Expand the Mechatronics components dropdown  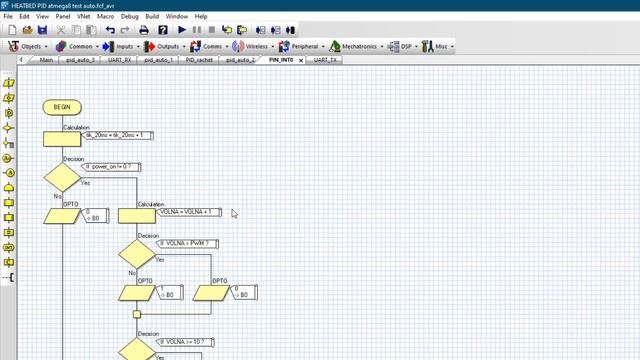point(382,47)
